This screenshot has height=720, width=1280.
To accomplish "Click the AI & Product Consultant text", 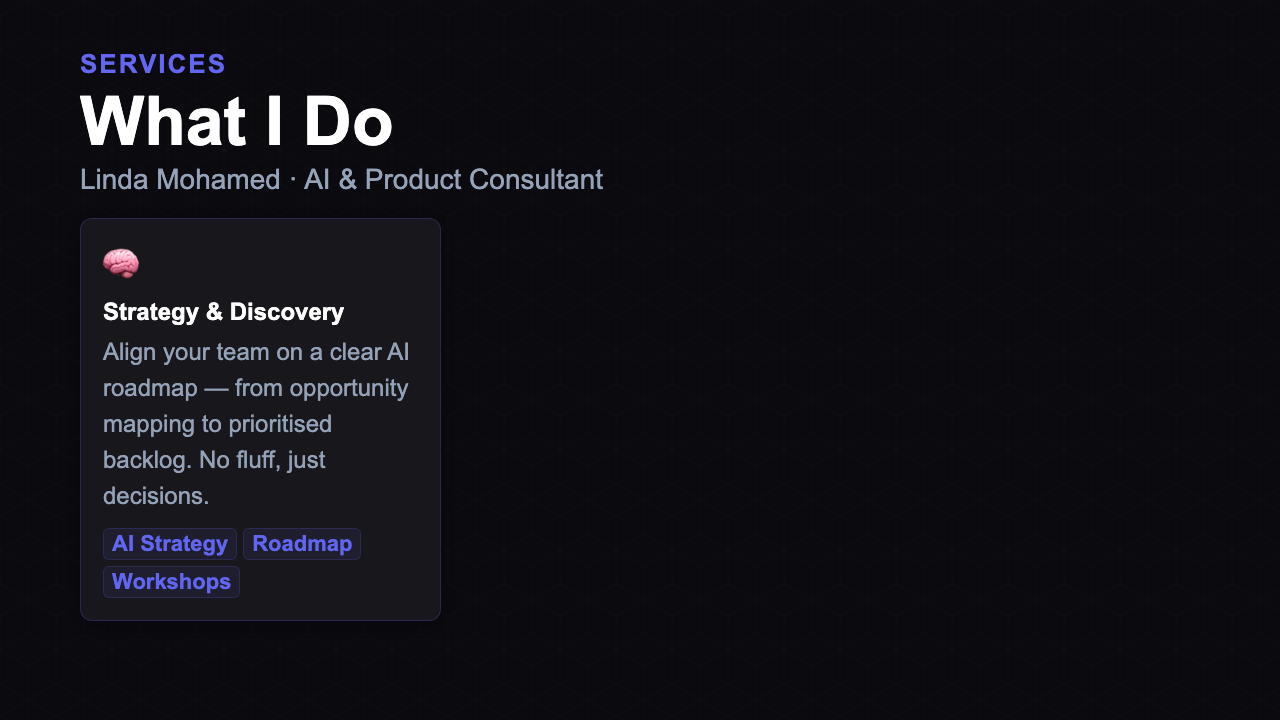I will tap(453, 179).
